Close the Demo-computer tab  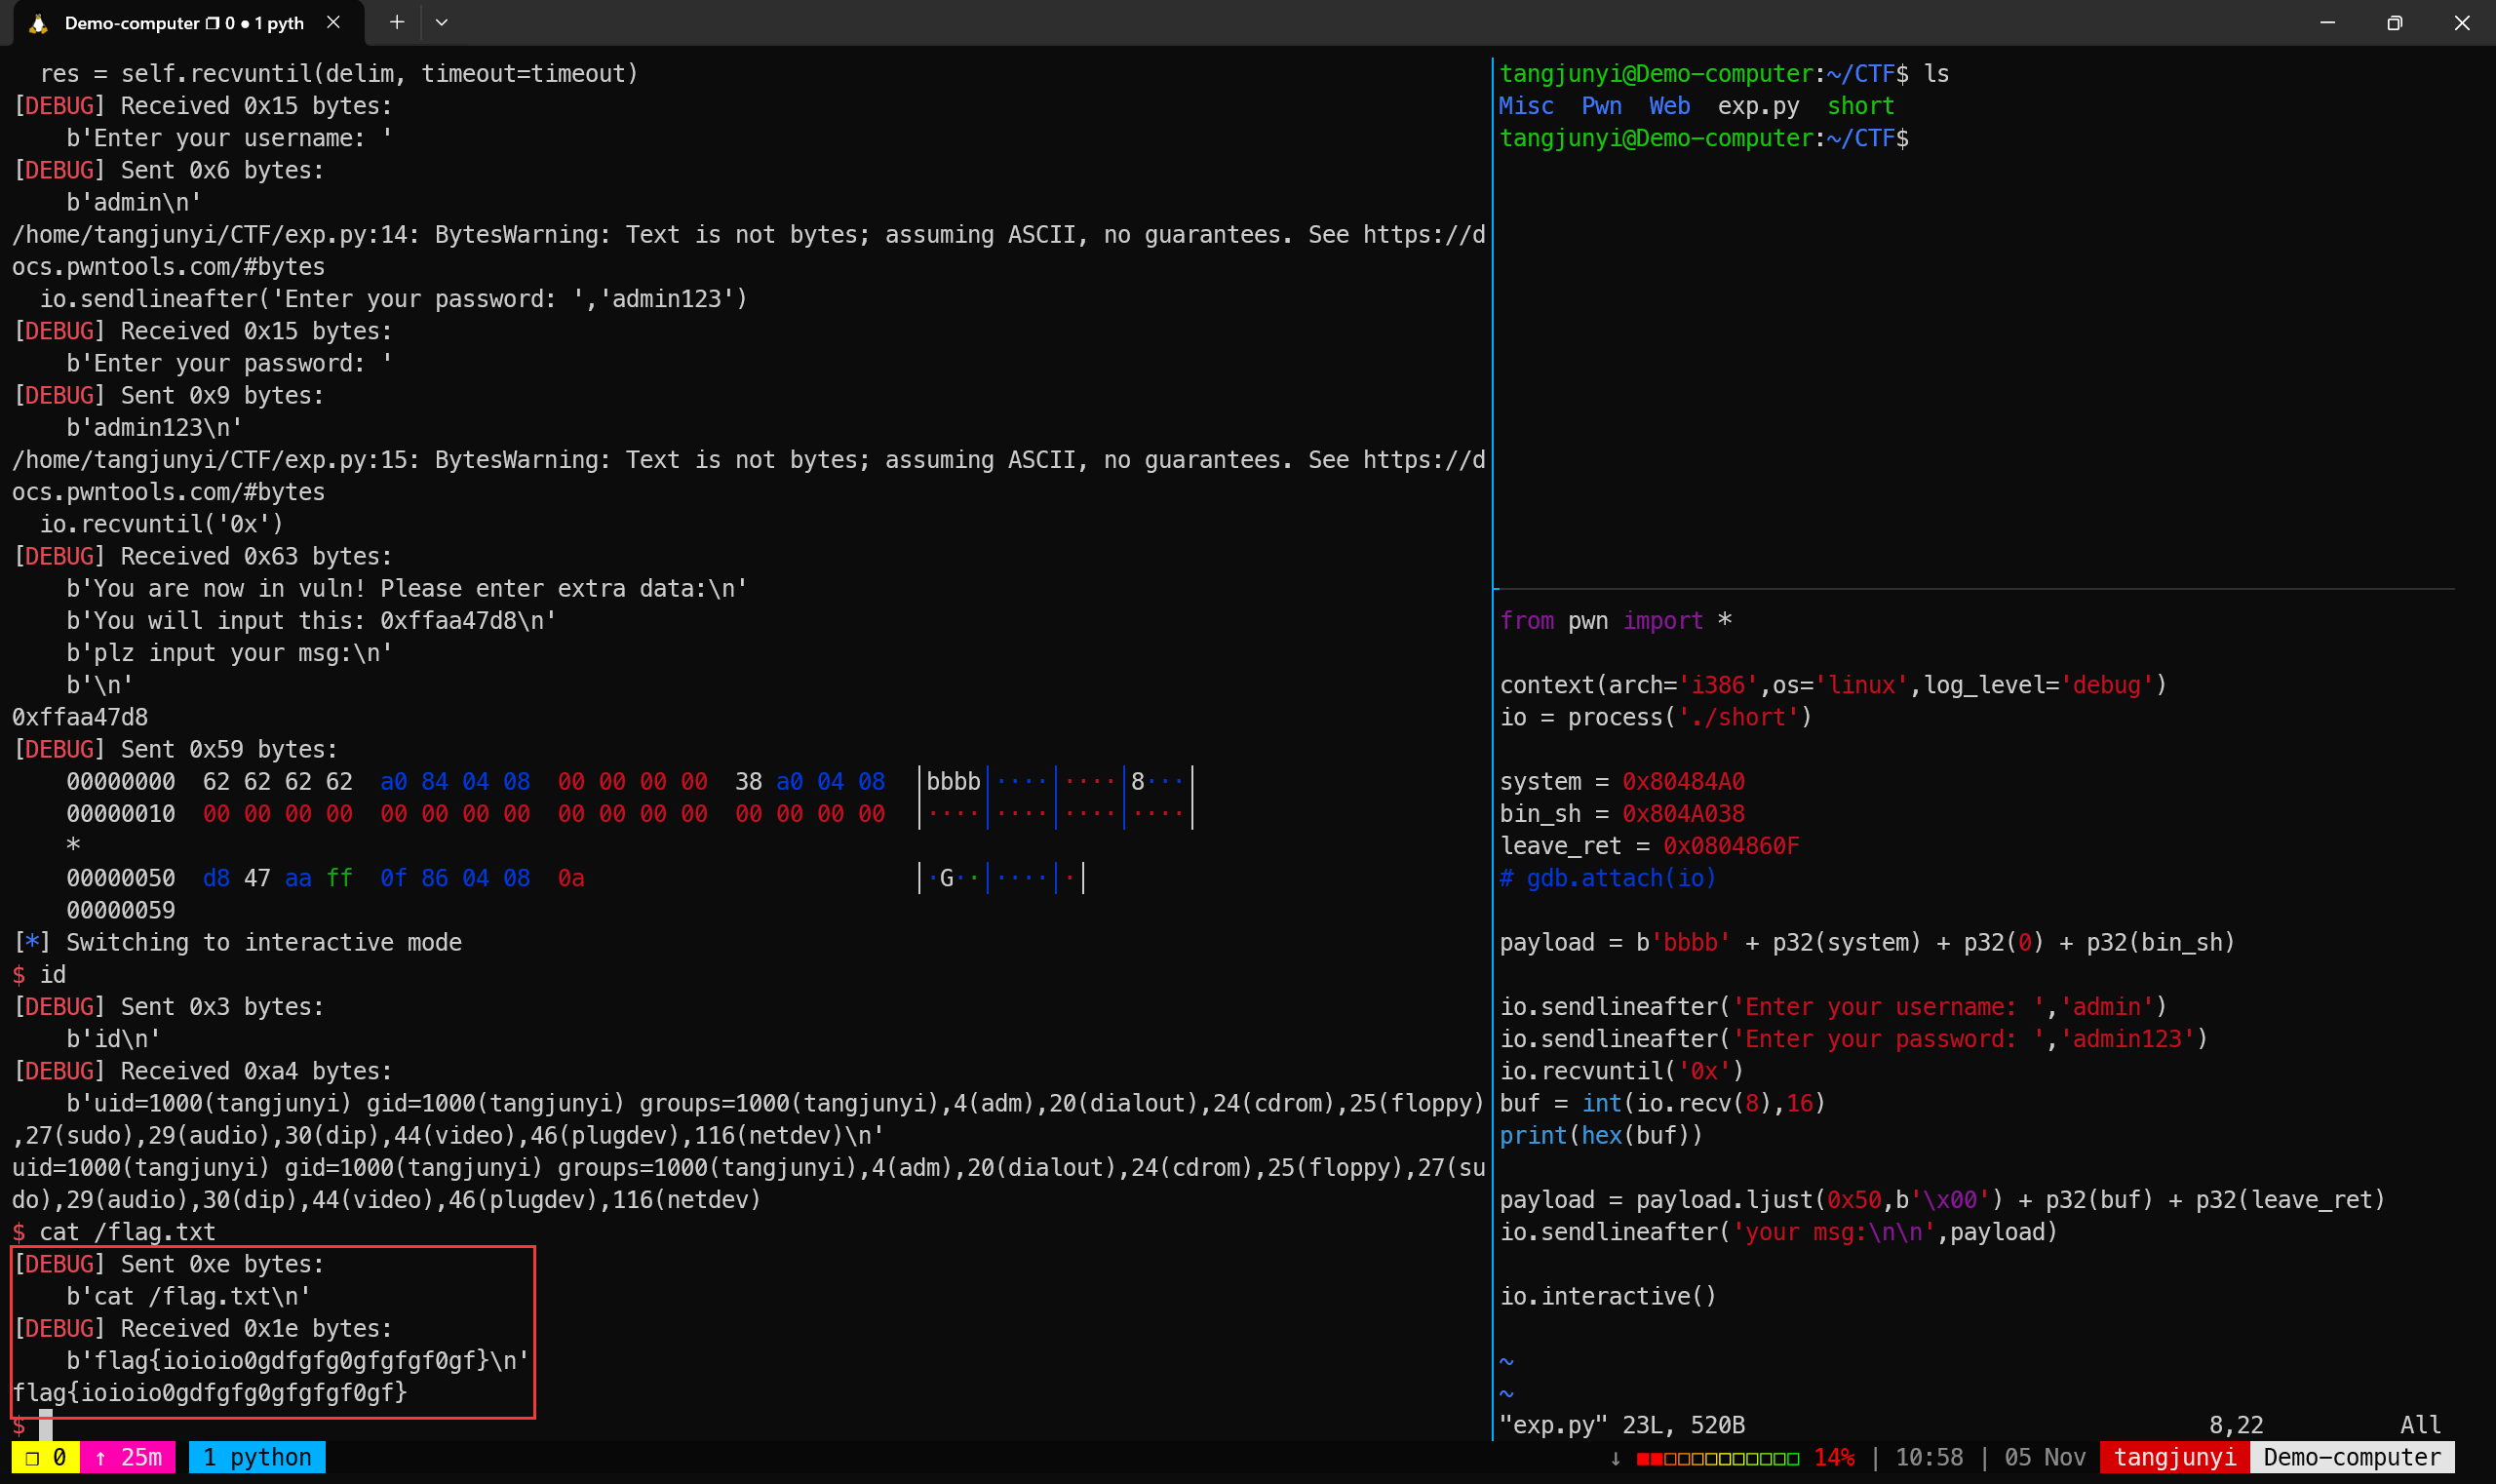click(333, 22)
